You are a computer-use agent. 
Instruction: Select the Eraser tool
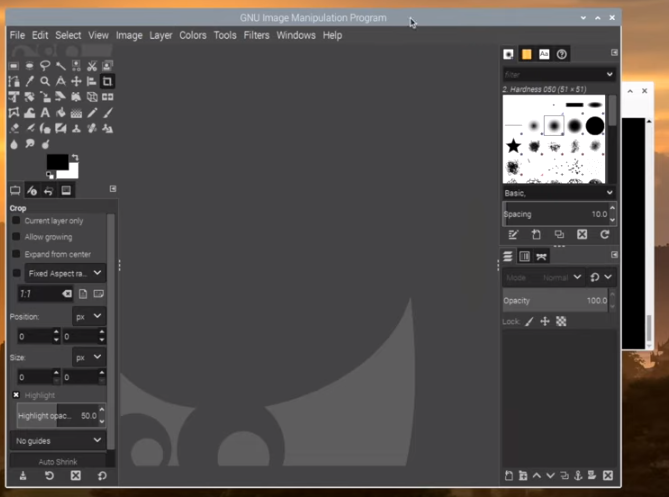click(x=14, y=128)
